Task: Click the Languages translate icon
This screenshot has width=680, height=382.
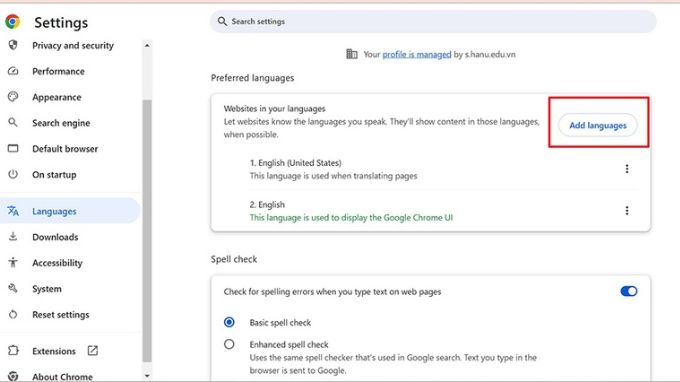Action: pyautogui.click(x=13, y=211)
